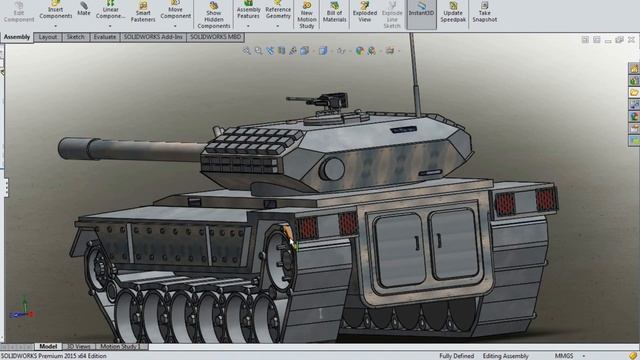Viewport: 640px width, 360px height.
Task: Click Dynamic Annotation Views icon
Action: pyautogui.click(x=293, y=51)
